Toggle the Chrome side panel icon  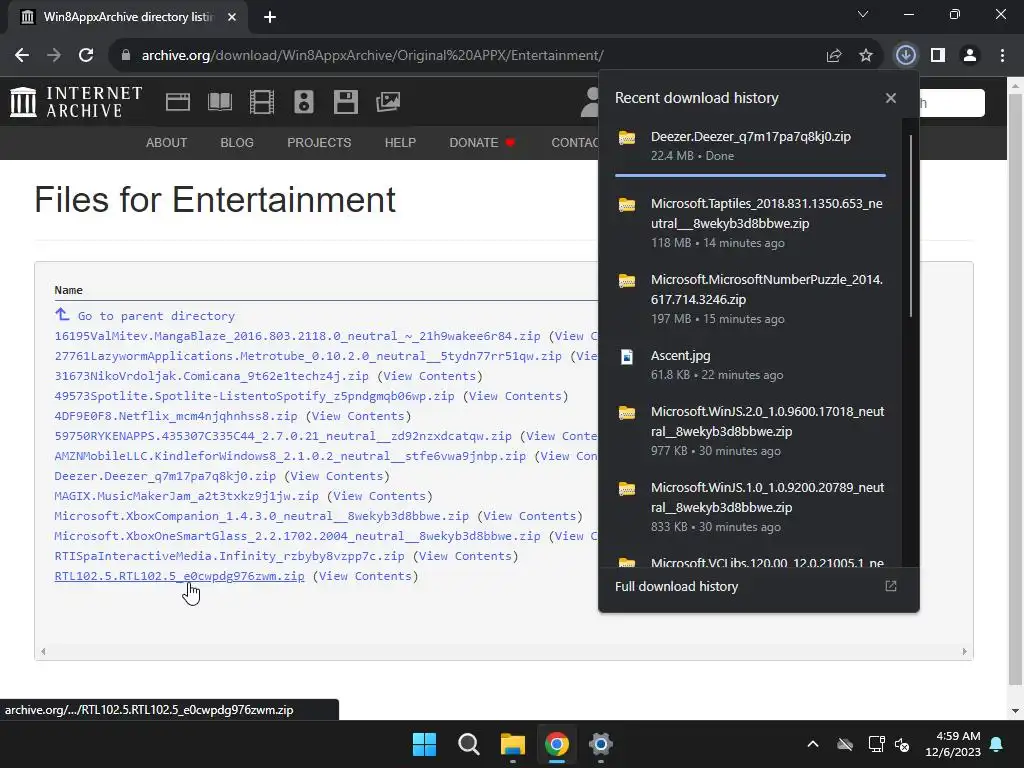click(938, 56)
